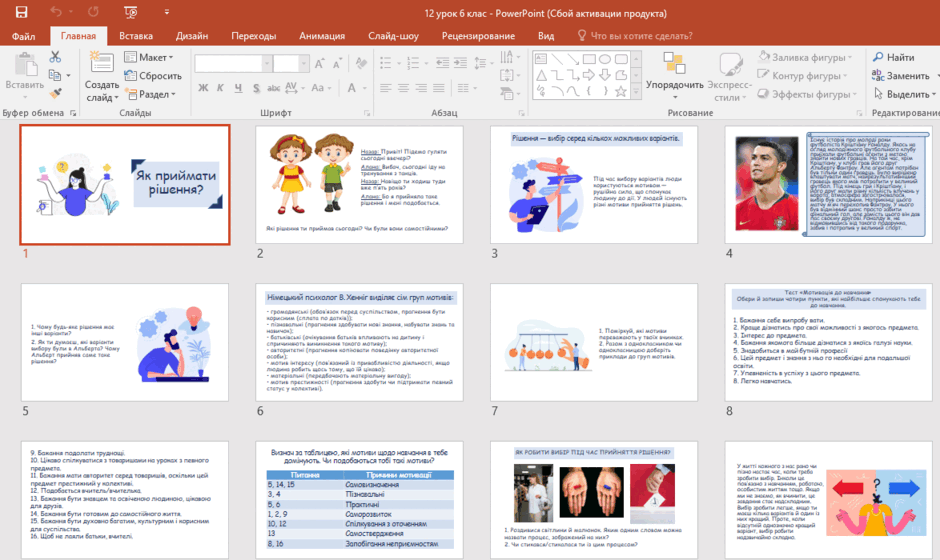Click the Decrease Font Size icon
The width and height of the screenshot is (940, 560).
tap(338, 64)
